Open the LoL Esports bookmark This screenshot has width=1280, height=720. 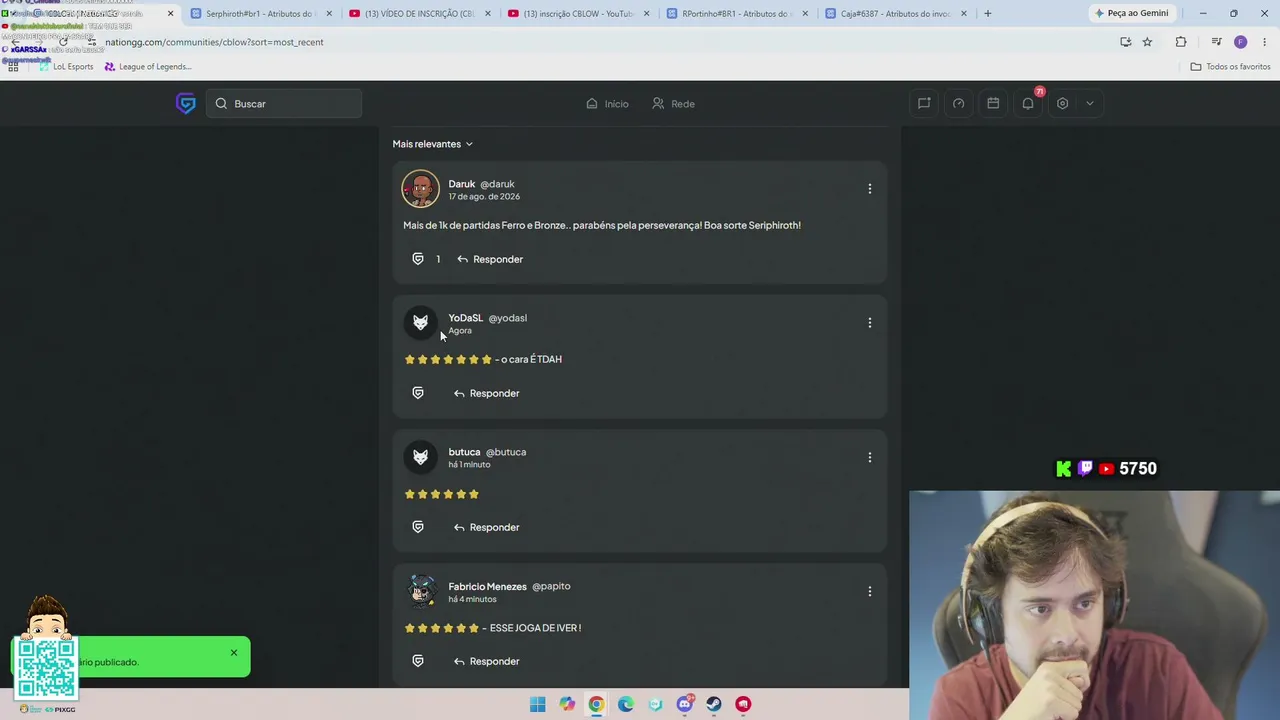coord(67,67)
